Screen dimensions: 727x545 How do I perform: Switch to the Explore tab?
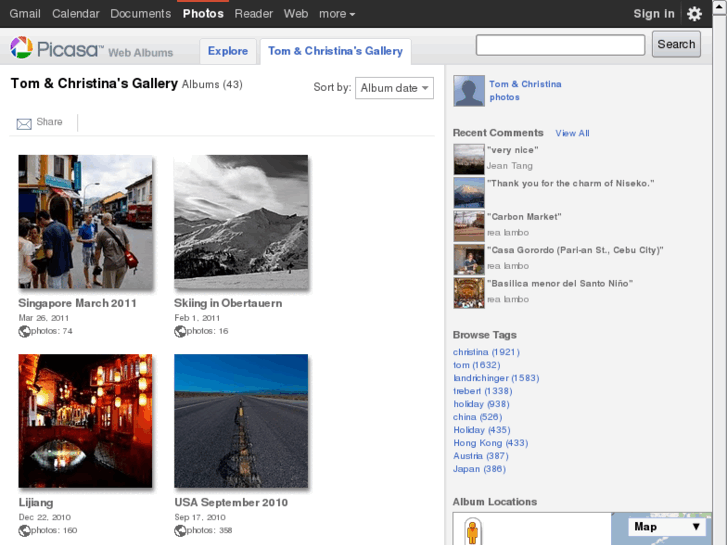point(228,51)
